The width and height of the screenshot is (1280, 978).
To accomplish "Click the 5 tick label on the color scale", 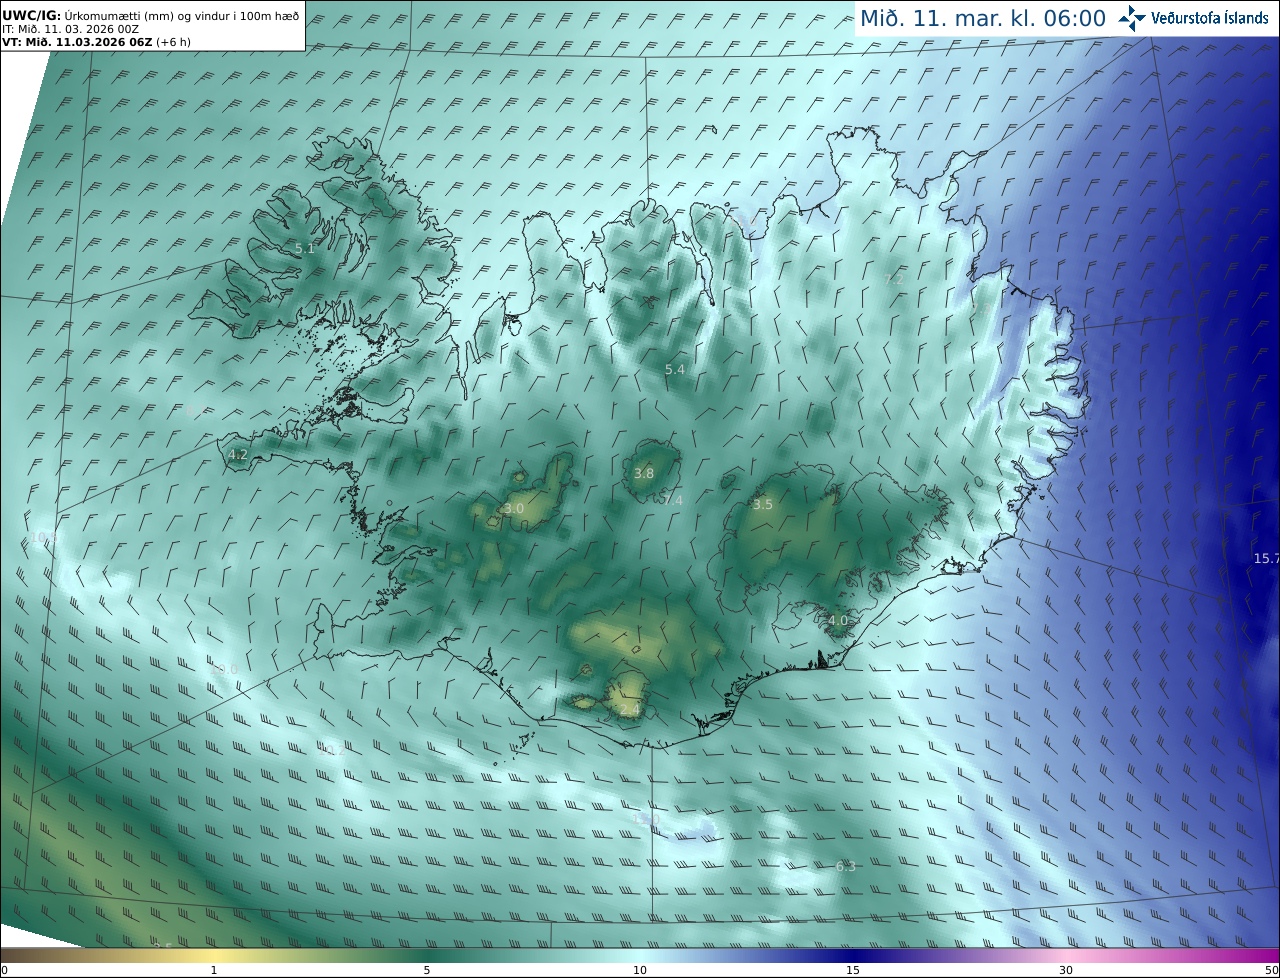I will pyautogui.click(x=427, y=970).
